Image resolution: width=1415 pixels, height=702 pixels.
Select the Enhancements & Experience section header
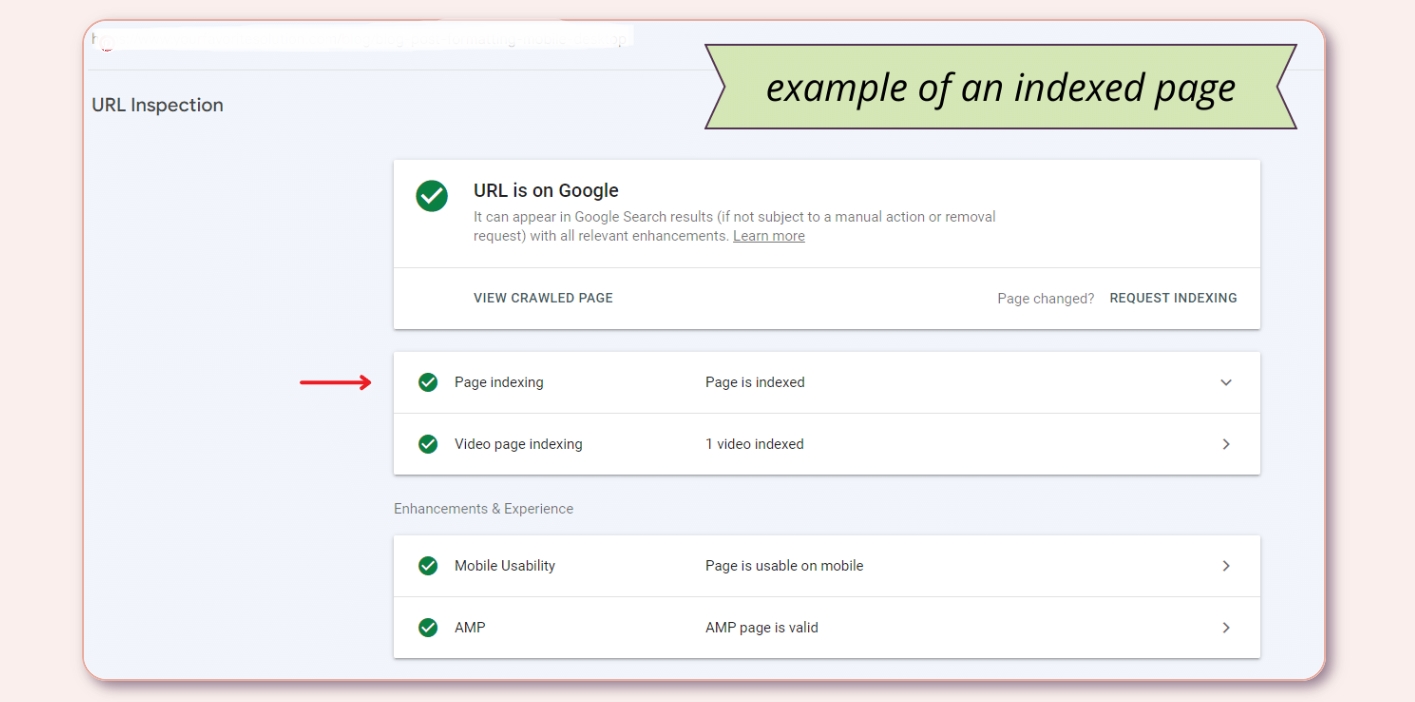(483, 508)
